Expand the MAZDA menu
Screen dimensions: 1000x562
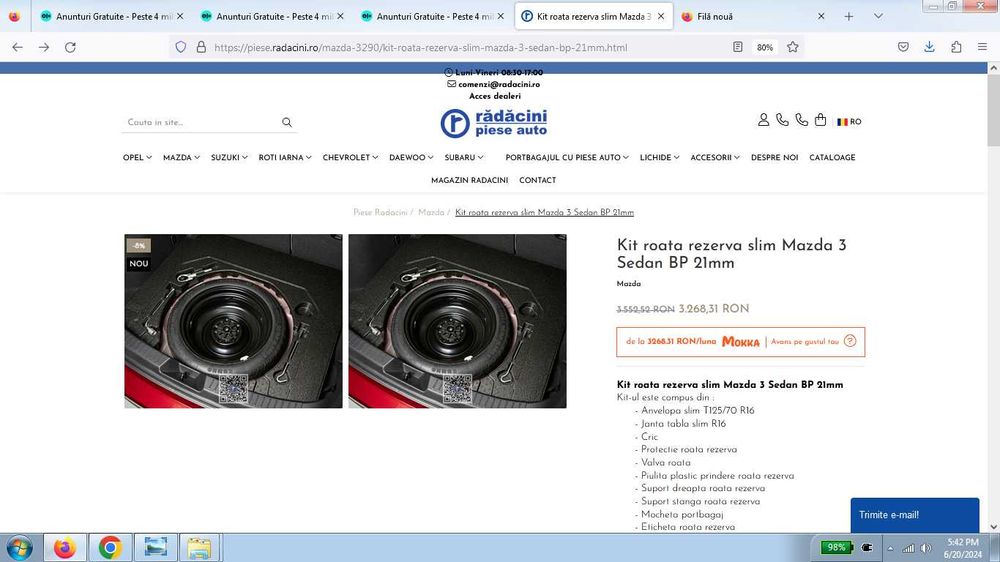[181, 158]
